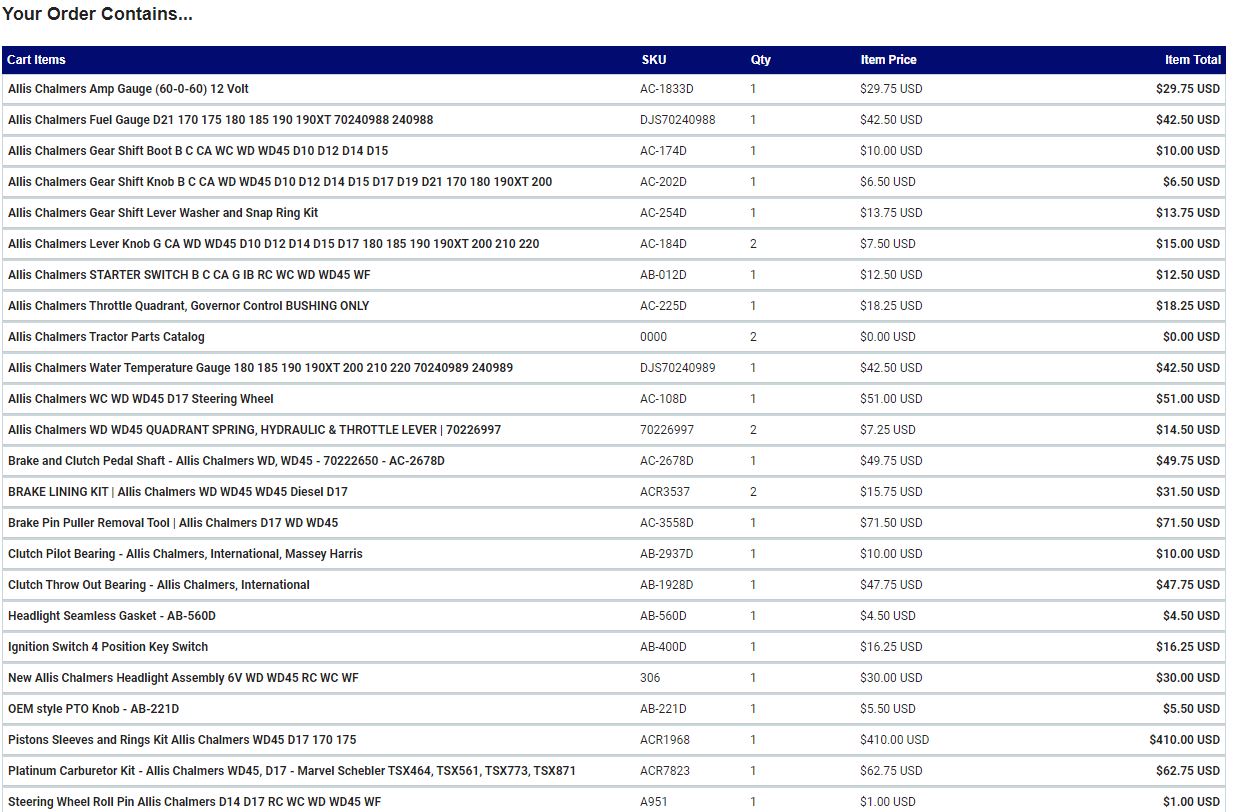
Task: Select the Clutch Throw Out Bearing item
Action: coord(159,585)
